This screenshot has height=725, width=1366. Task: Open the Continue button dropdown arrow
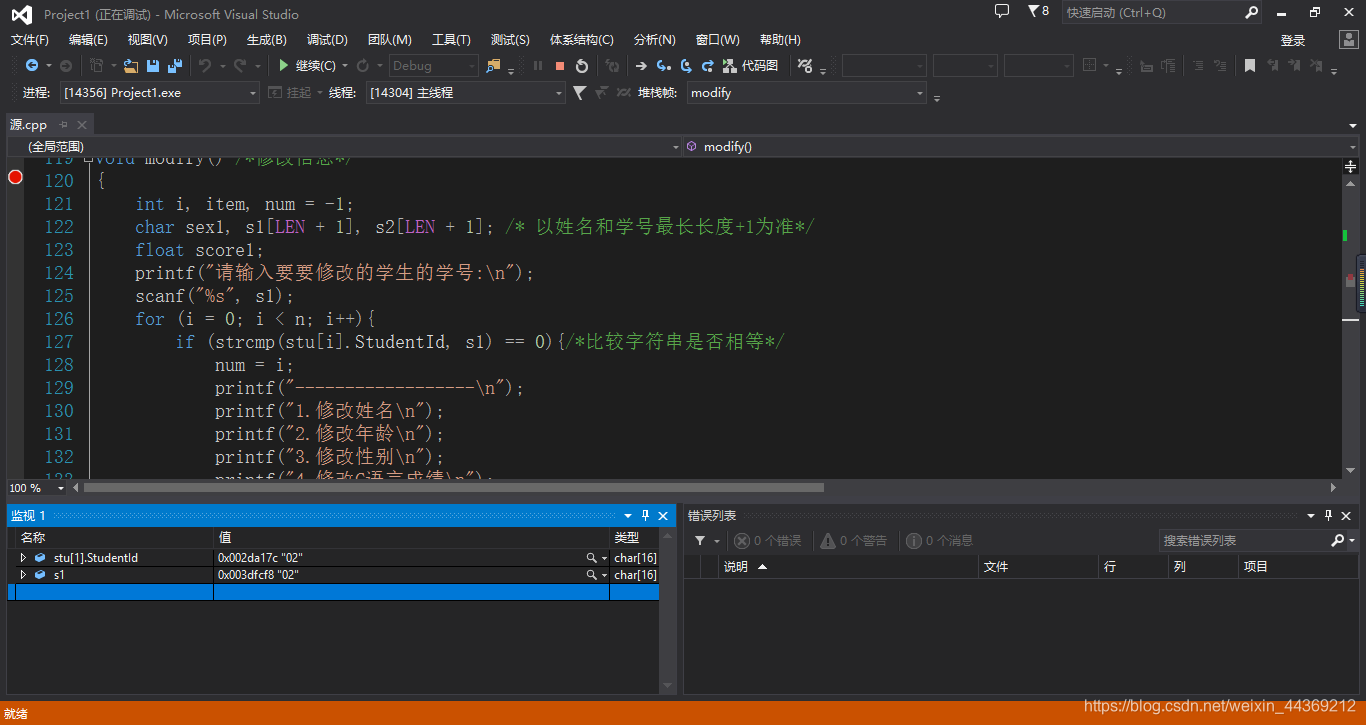(x=345, y=66)
